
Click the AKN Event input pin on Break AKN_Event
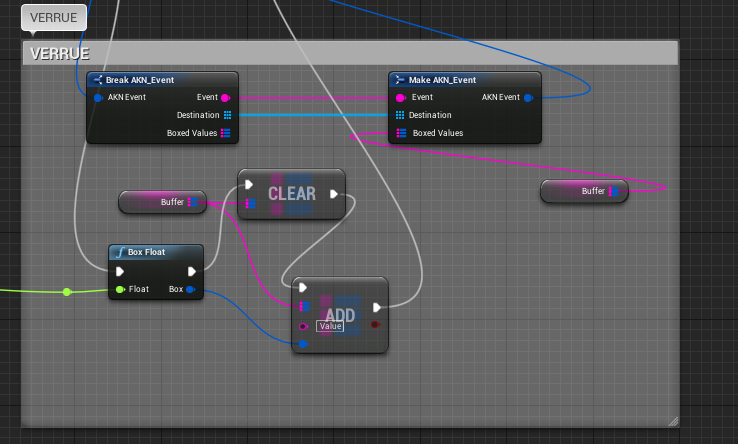98,98
